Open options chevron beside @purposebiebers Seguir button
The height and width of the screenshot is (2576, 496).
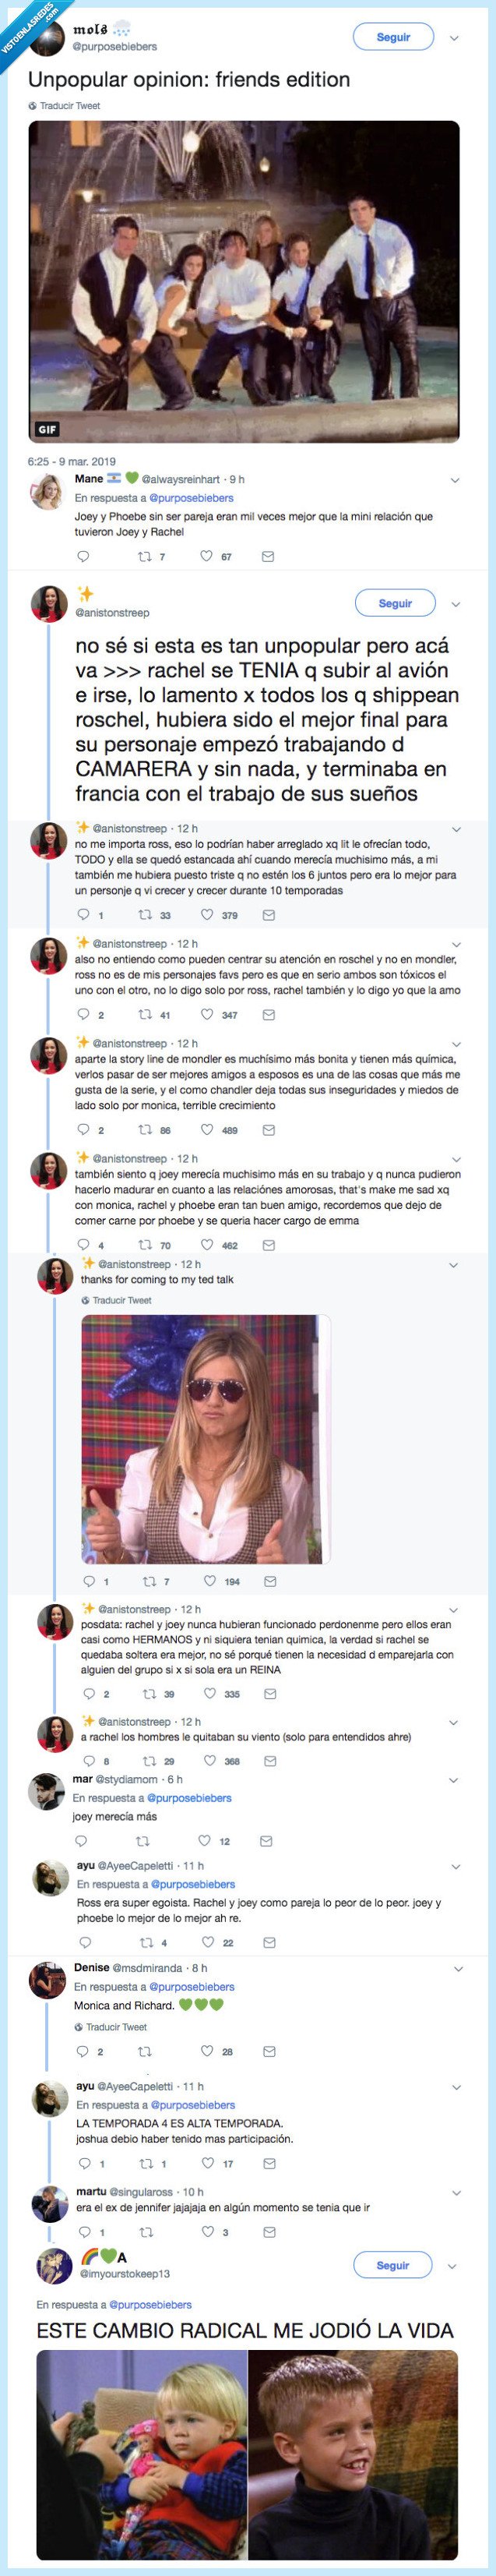pyautogui.click(x=454, y=38)
